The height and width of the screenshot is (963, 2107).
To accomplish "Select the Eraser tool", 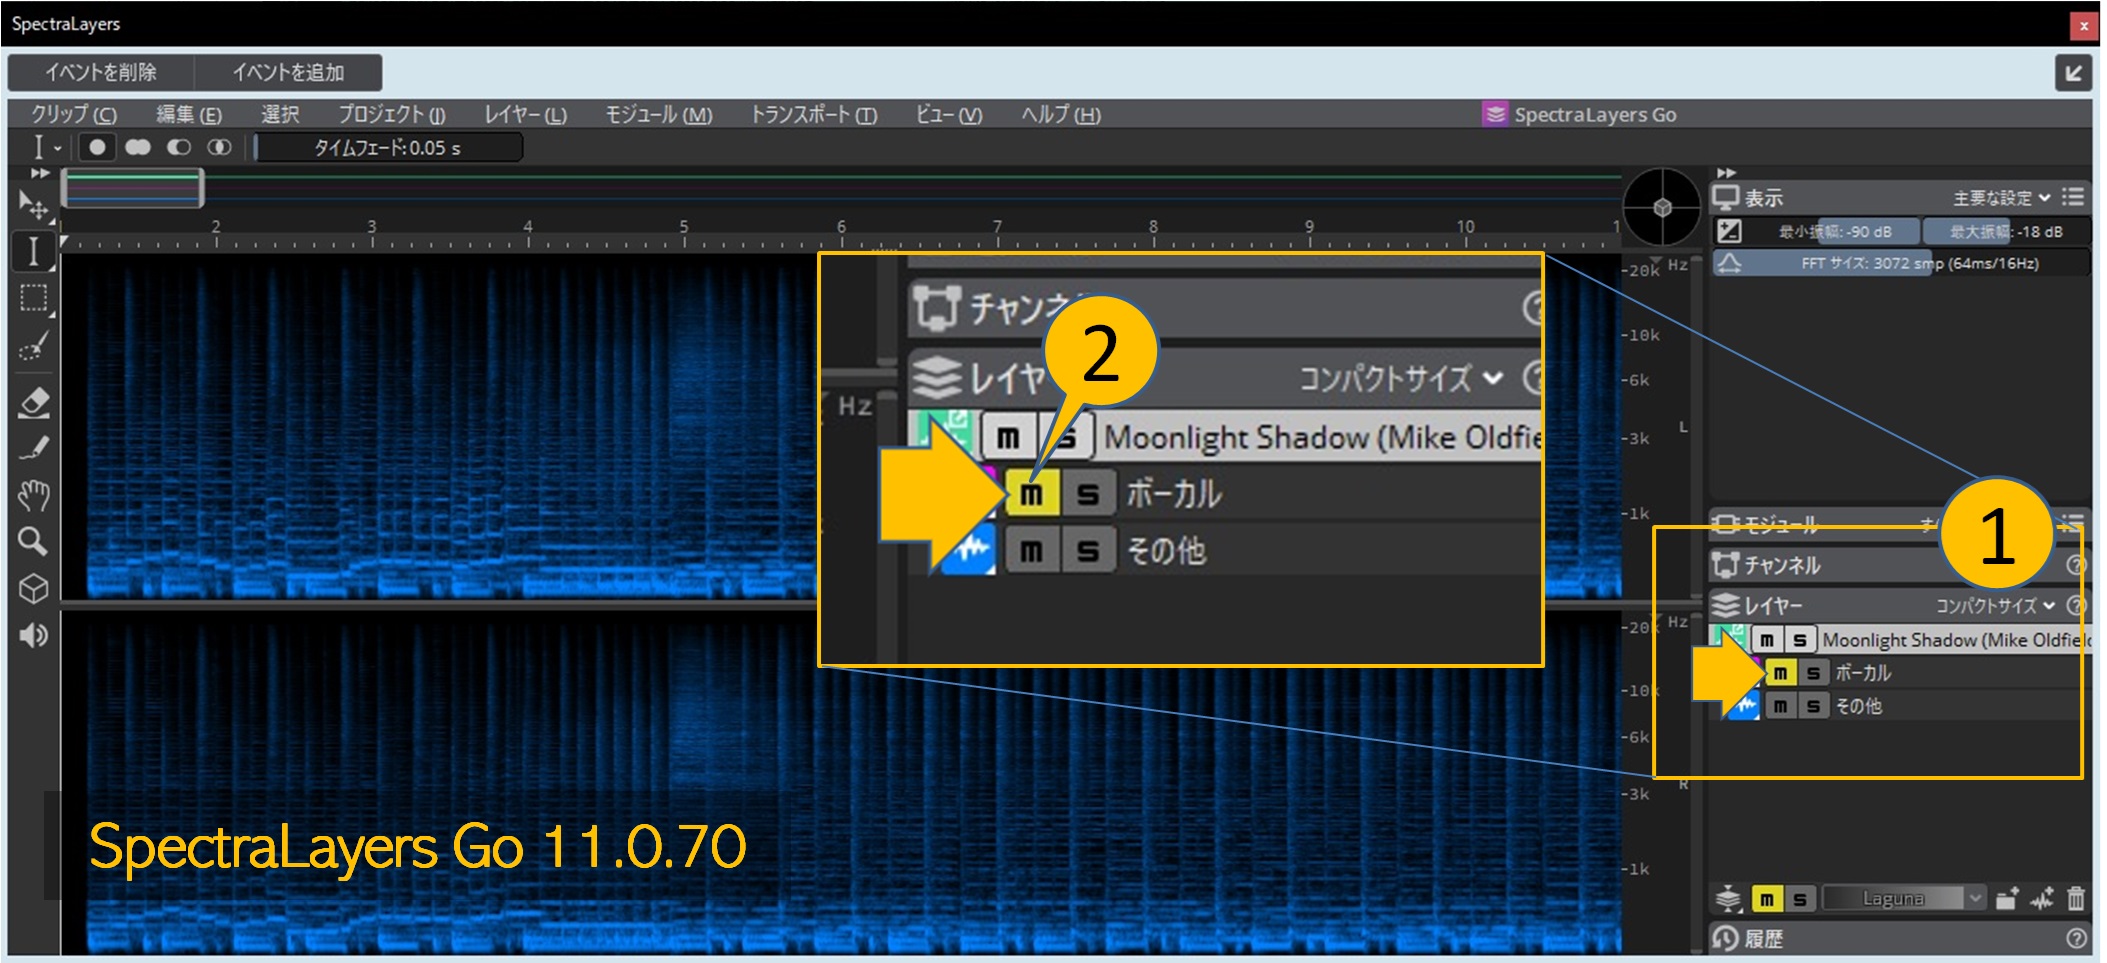I will pyautogui.click(x=33, y=402).
